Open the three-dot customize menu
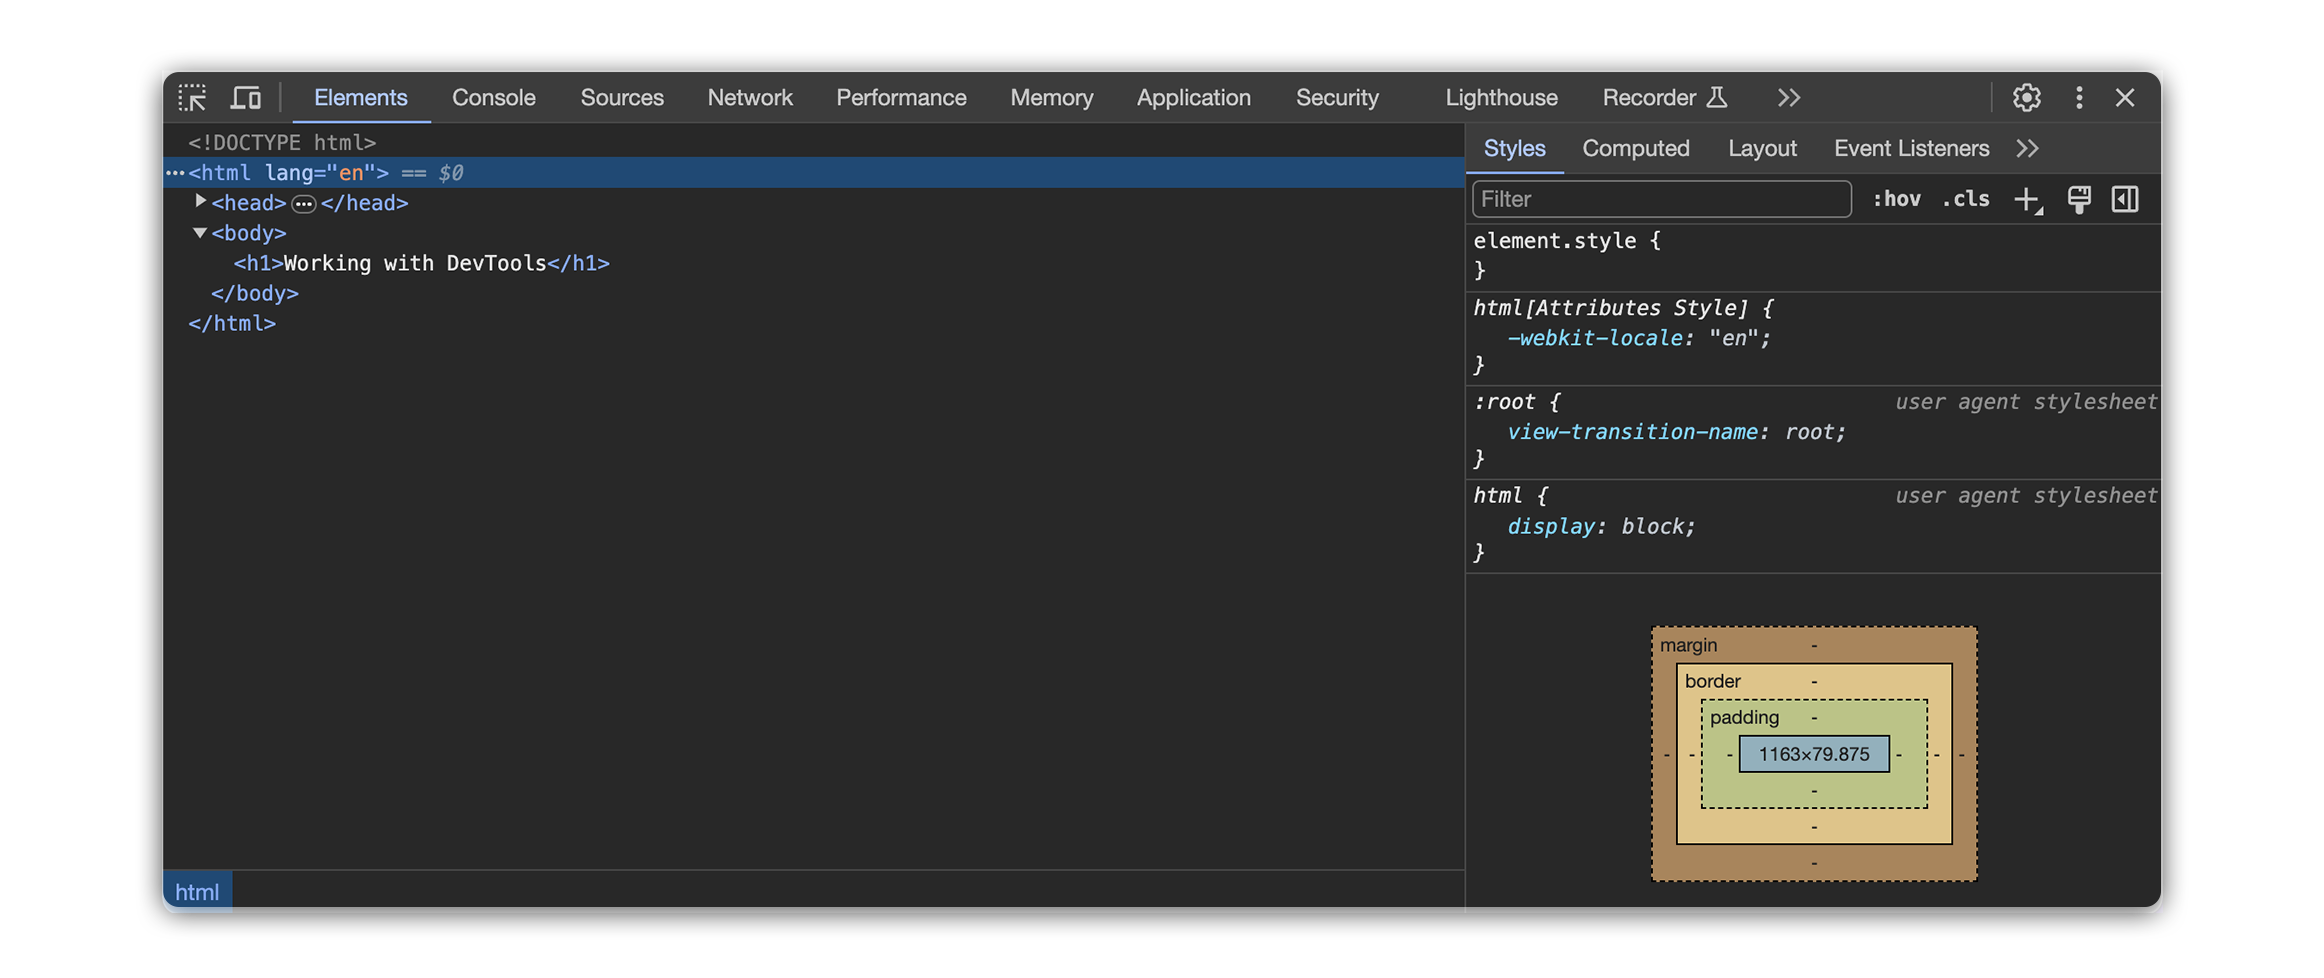Screen dimensions: 2324x978 tap(2079, 98)
